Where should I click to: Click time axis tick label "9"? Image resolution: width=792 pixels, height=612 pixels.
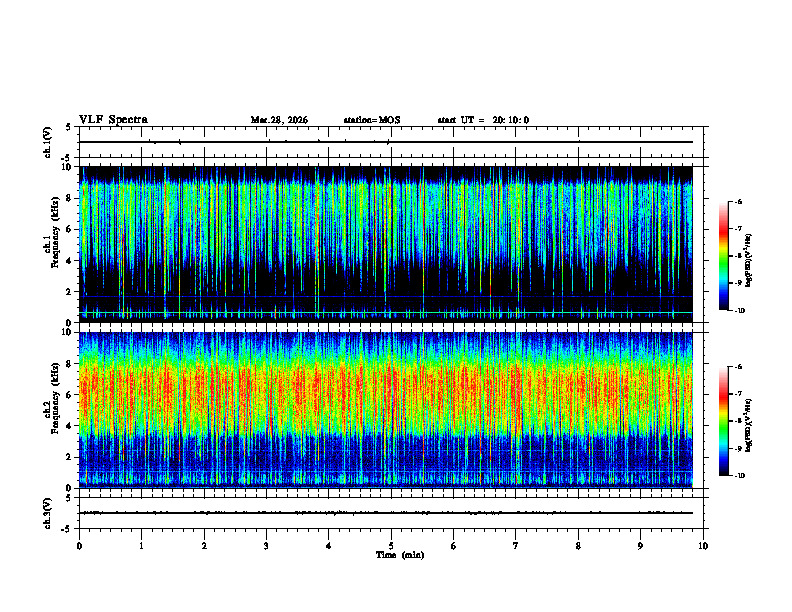click(x=640, y=546)
